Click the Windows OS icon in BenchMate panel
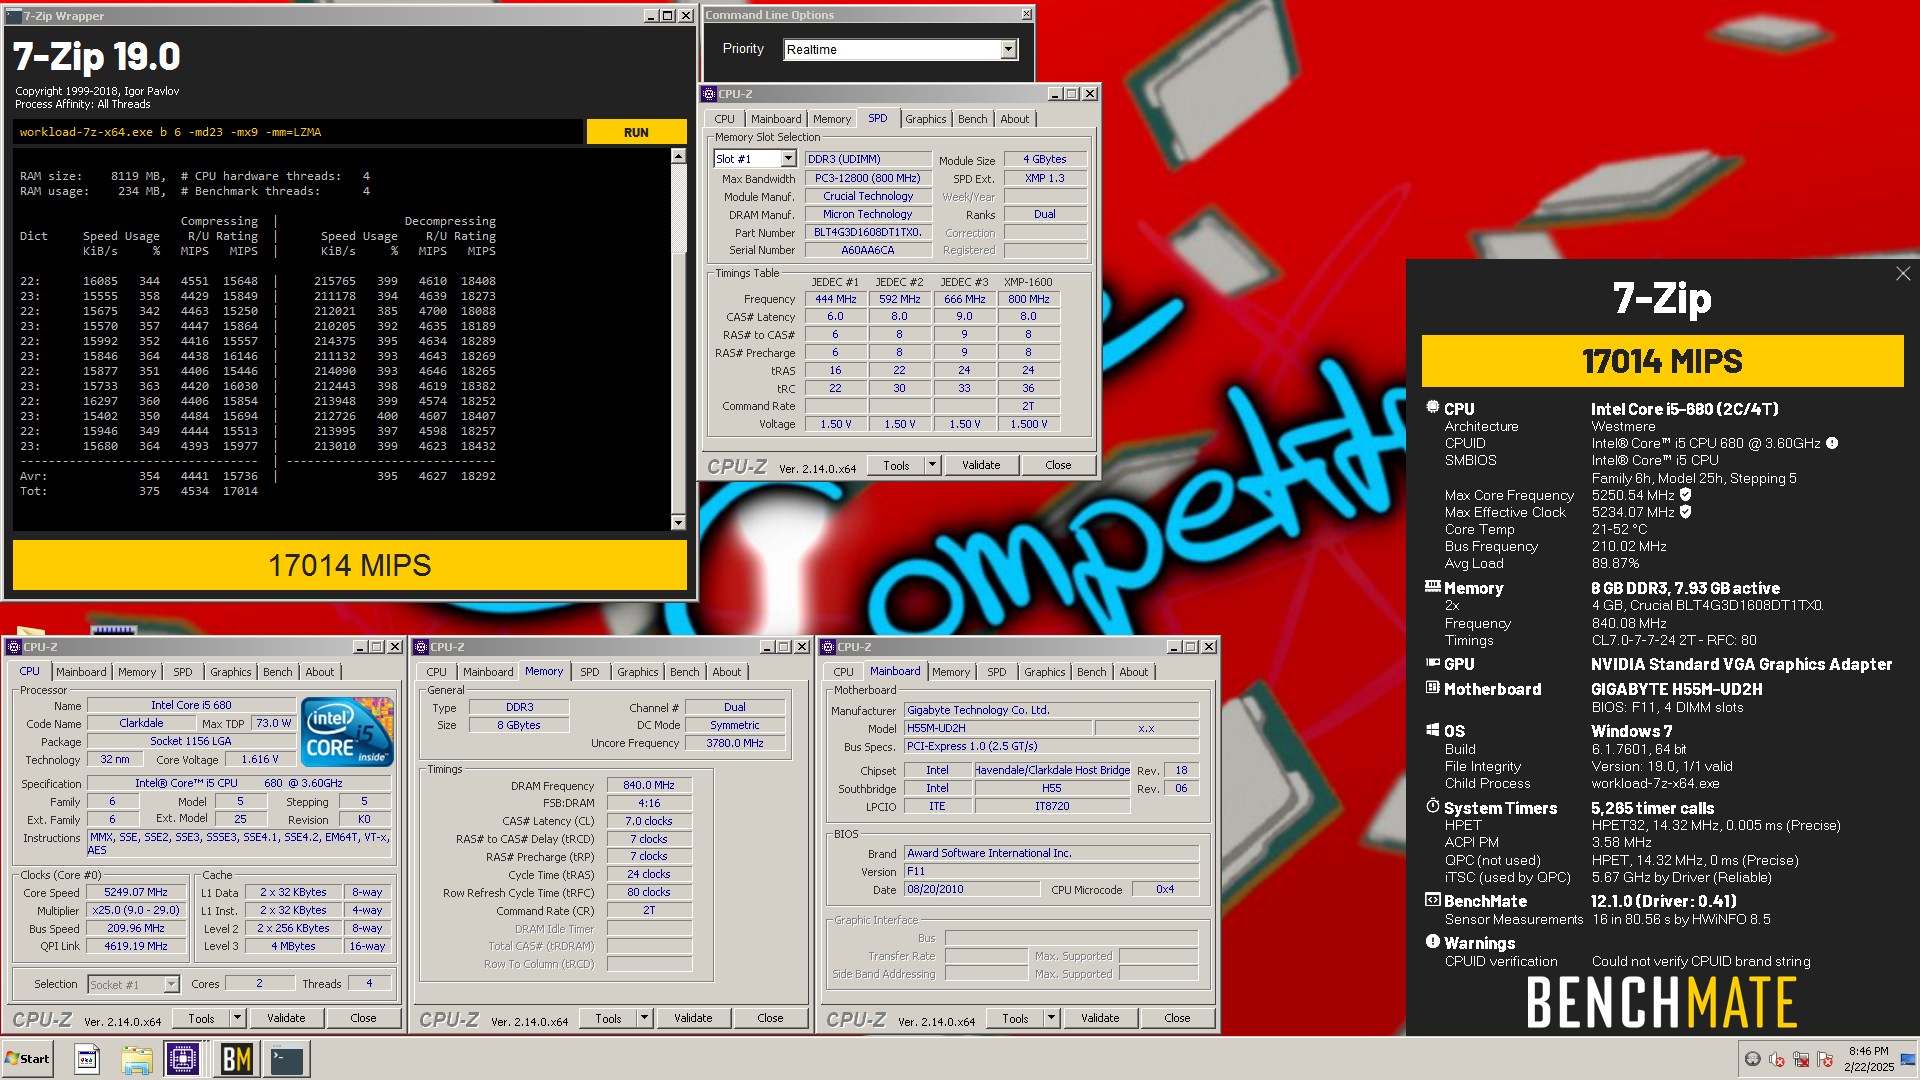 click(x=1432, y=730)
